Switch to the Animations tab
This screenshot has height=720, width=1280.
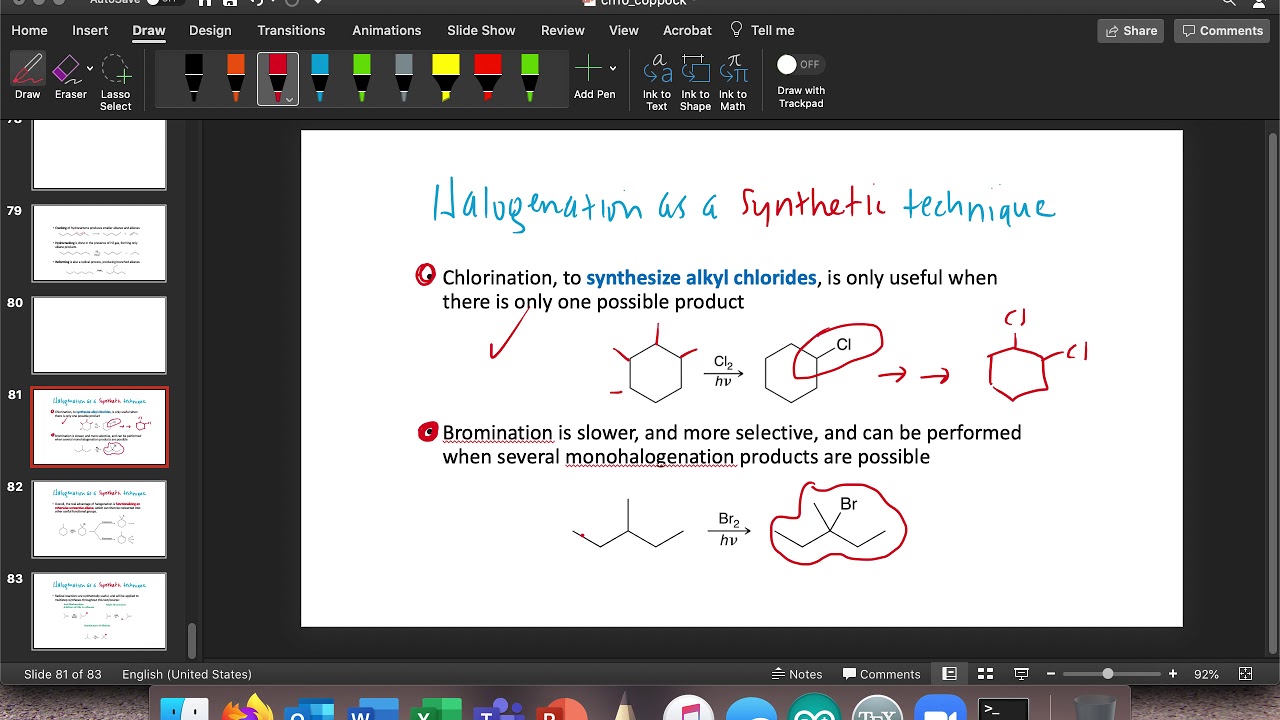point(386,30)
